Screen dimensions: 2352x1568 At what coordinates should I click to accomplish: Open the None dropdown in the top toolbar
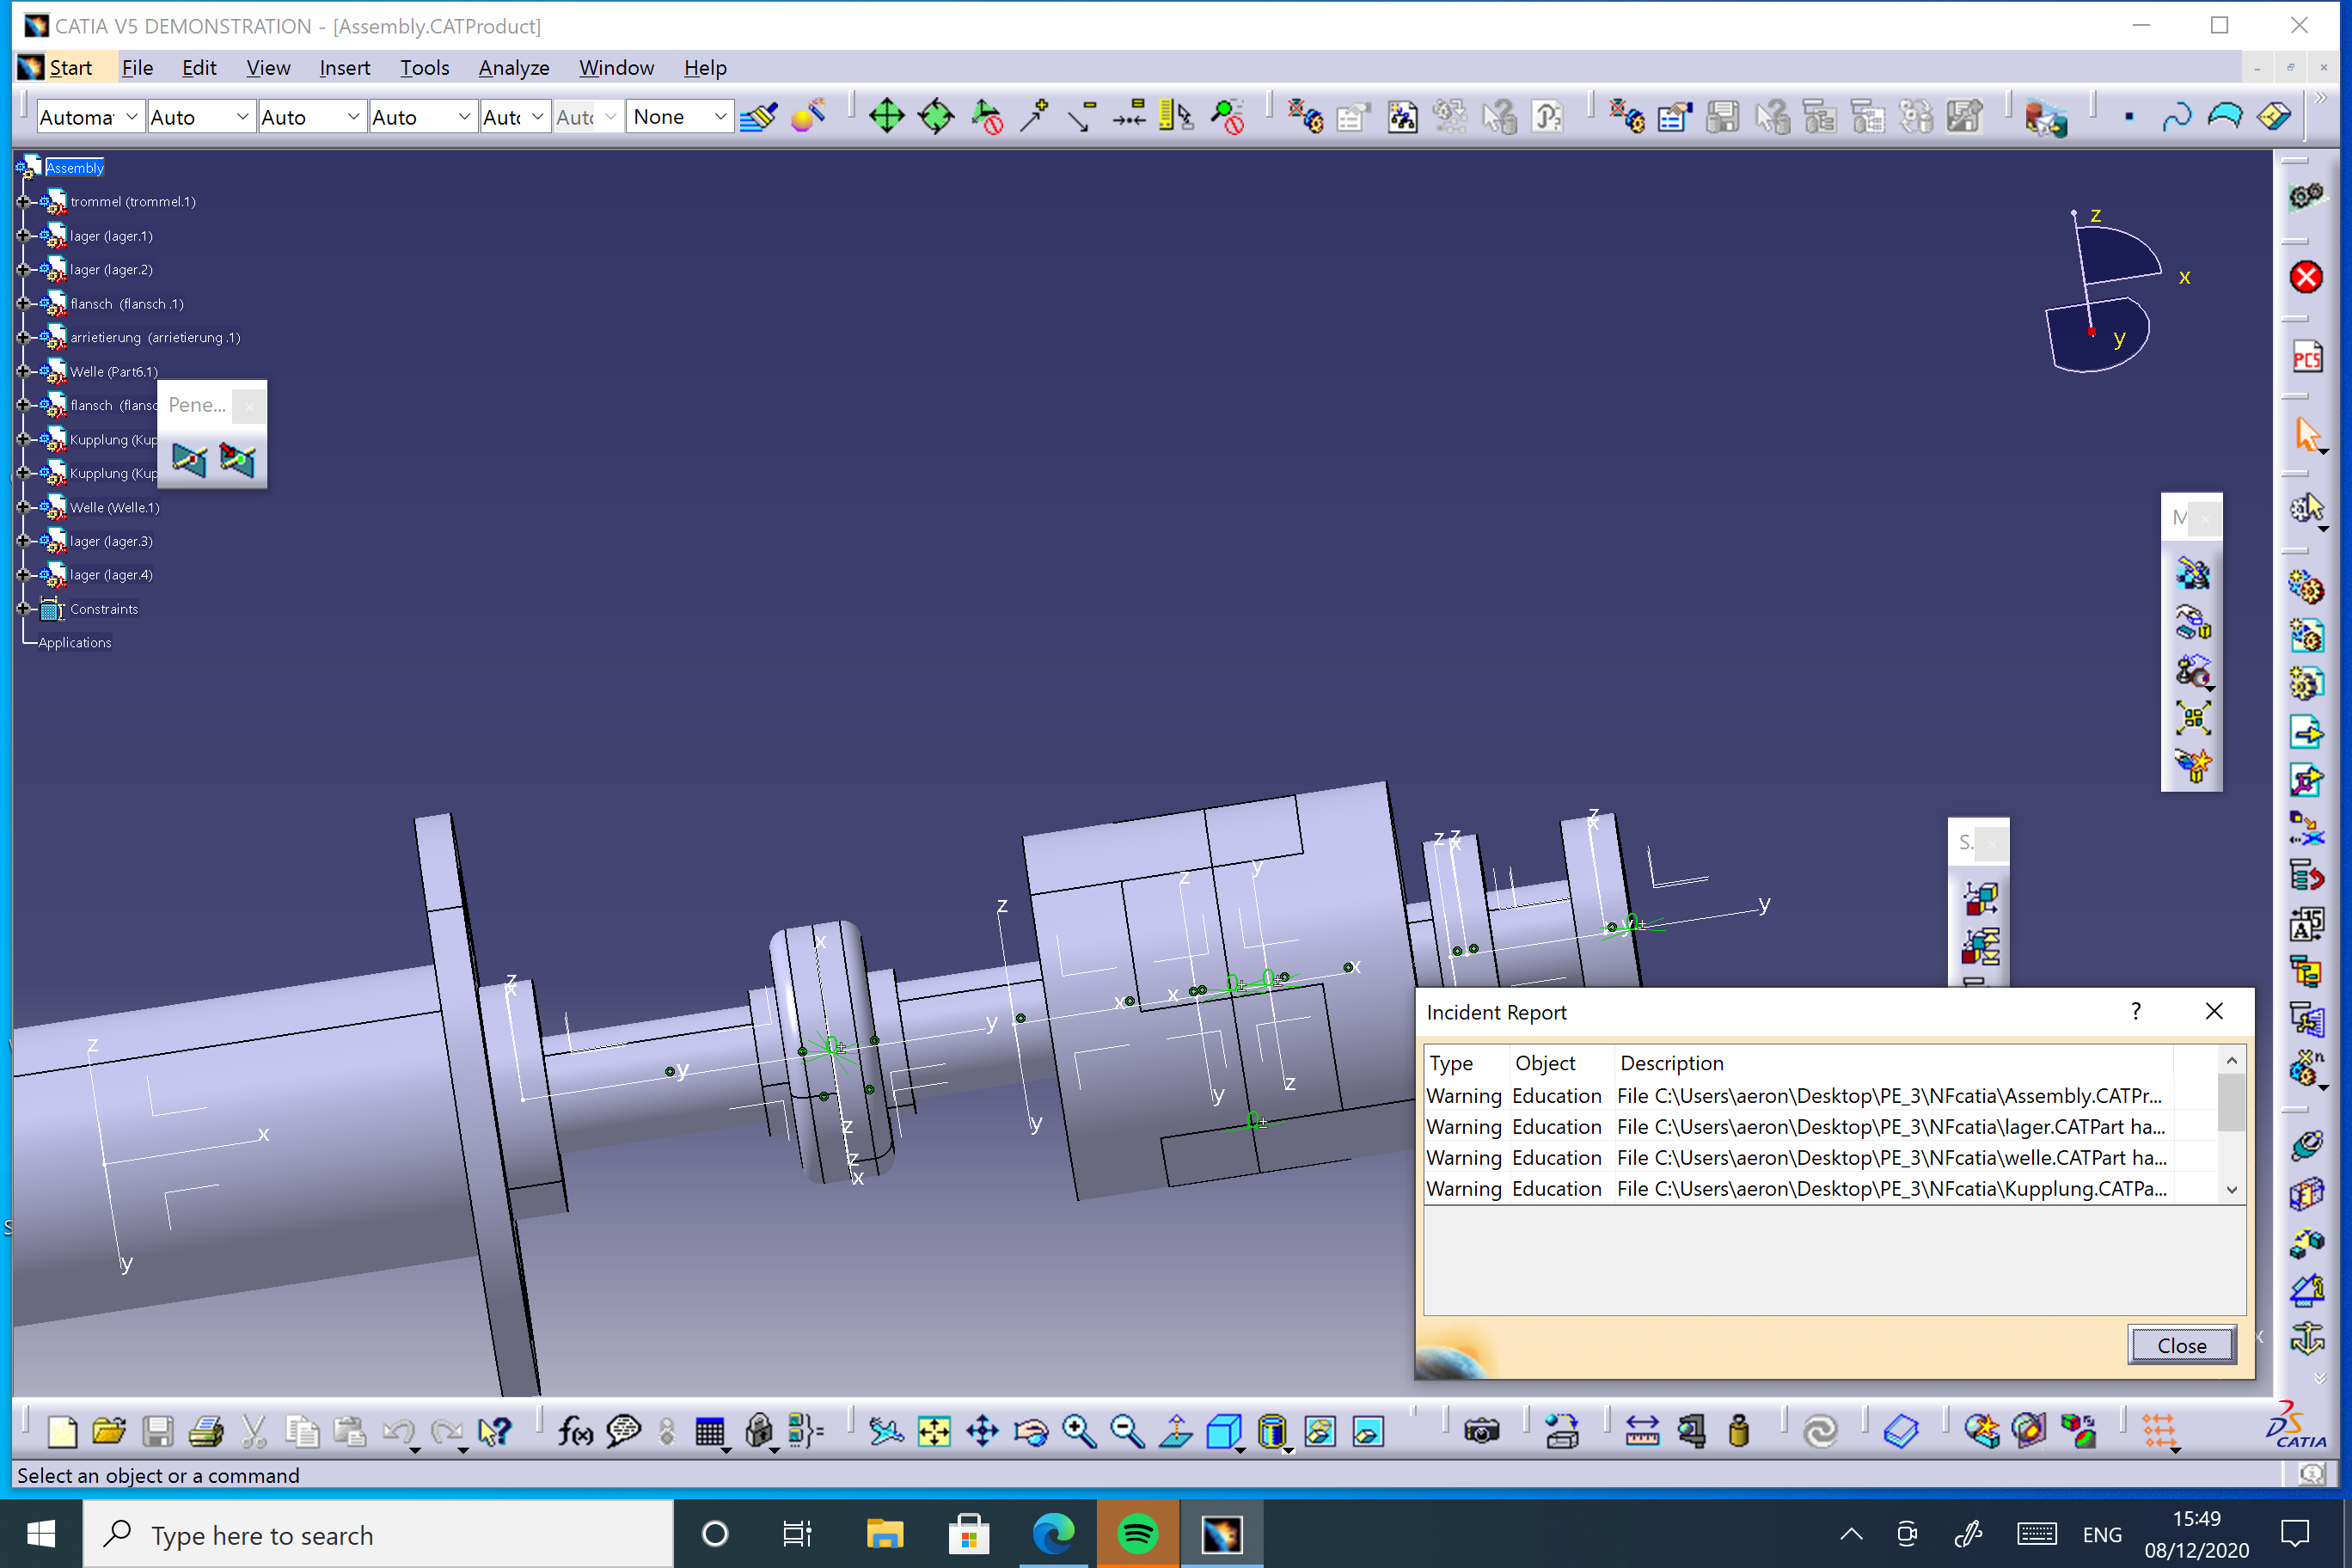click(x=679, y=117)
